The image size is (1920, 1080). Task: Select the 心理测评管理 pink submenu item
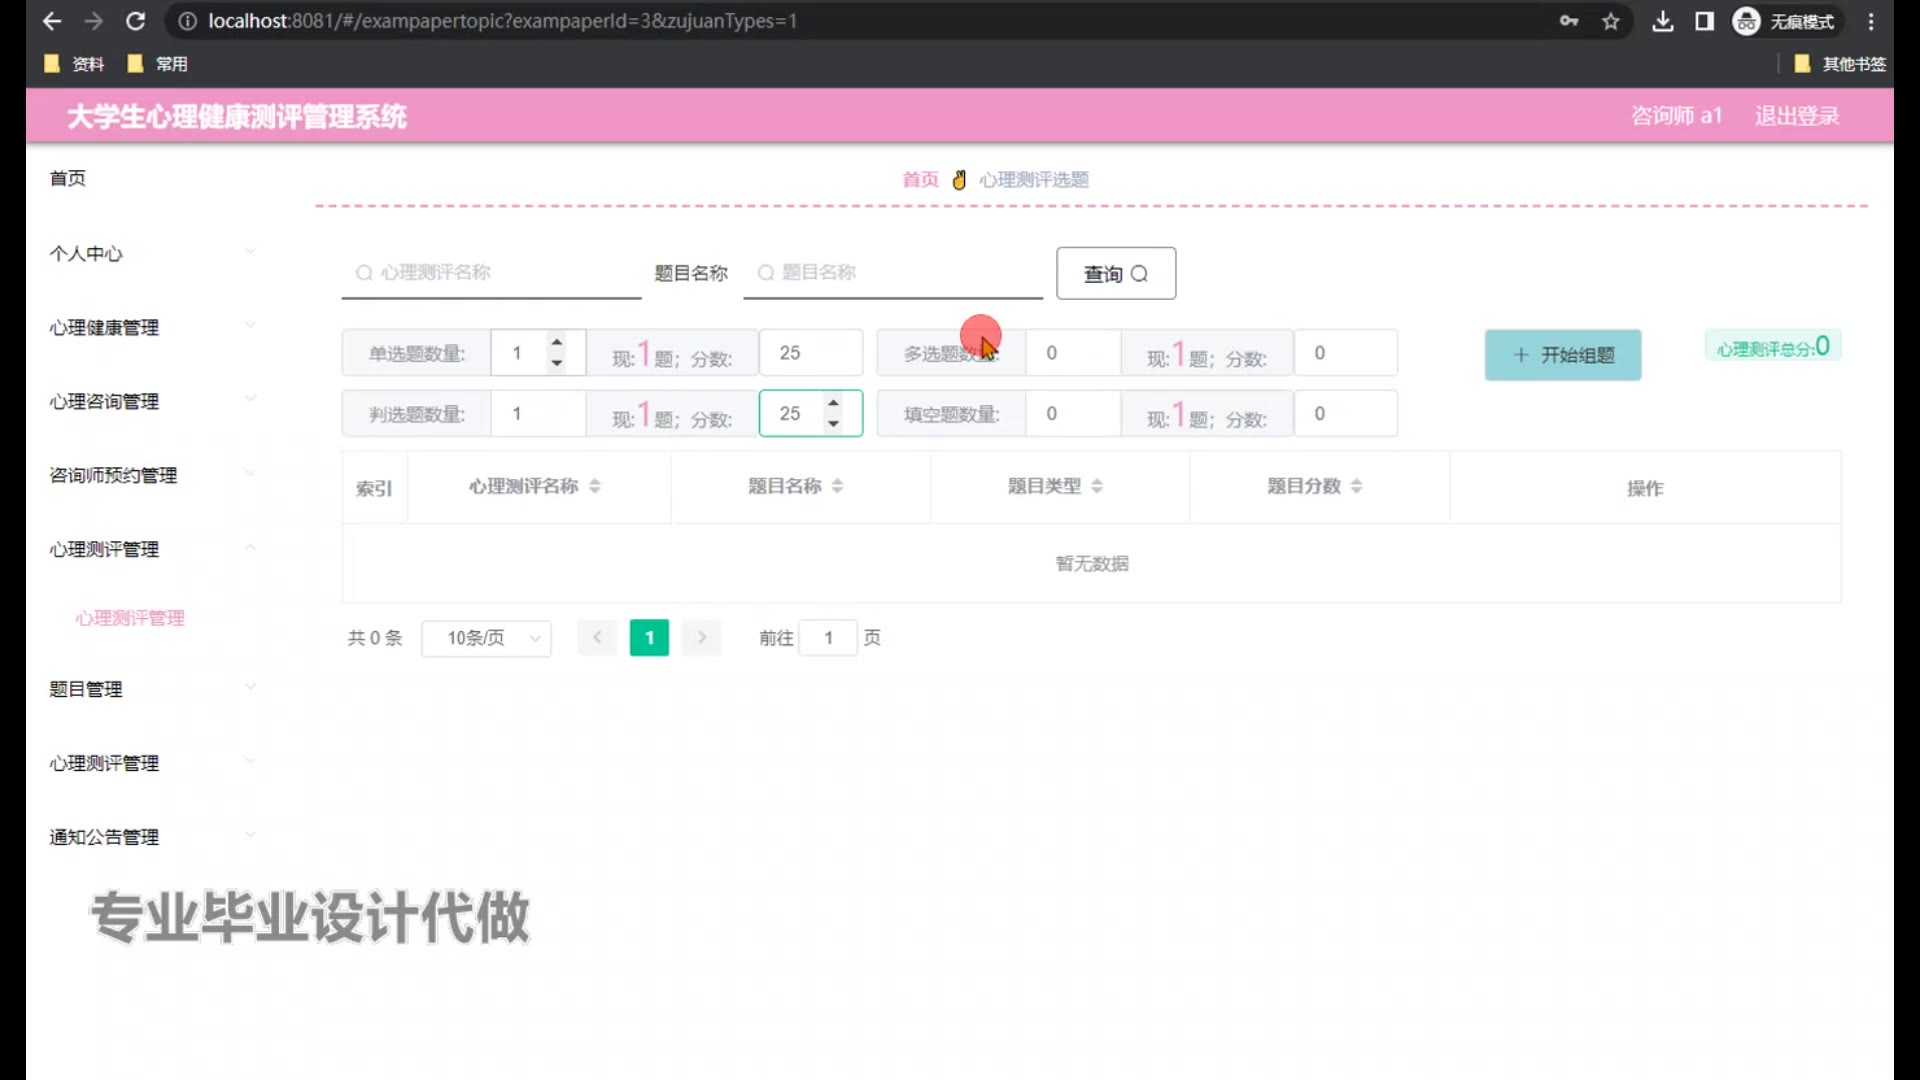click(x=130, y=618)
